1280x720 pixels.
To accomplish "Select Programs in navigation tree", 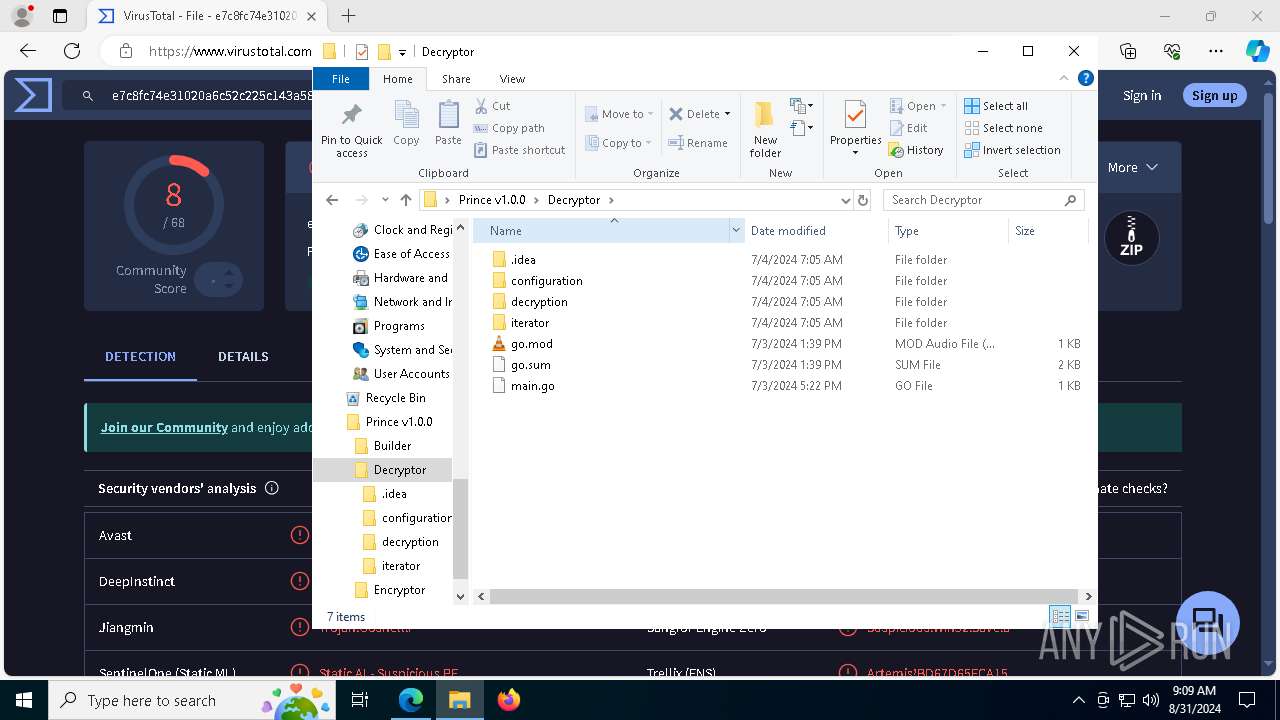I will (x=399, y=326).
